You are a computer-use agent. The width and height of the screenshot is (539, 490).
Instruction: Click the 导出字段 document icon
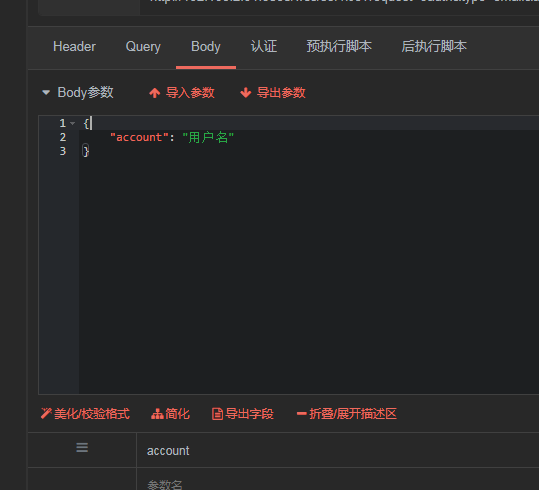(217, 414)
